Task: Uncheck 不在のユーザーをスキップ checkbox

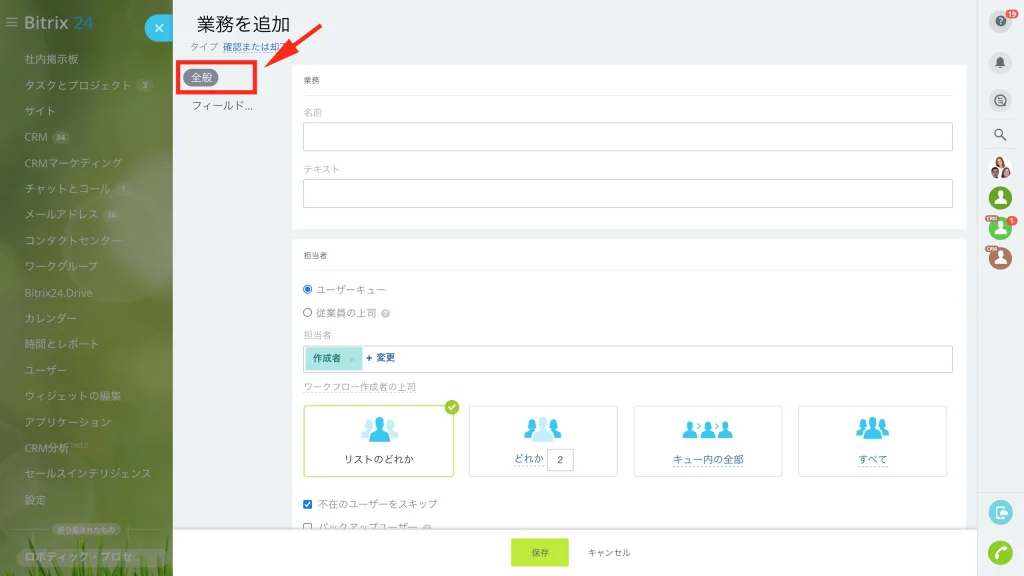Action: [x=308, y=504]
